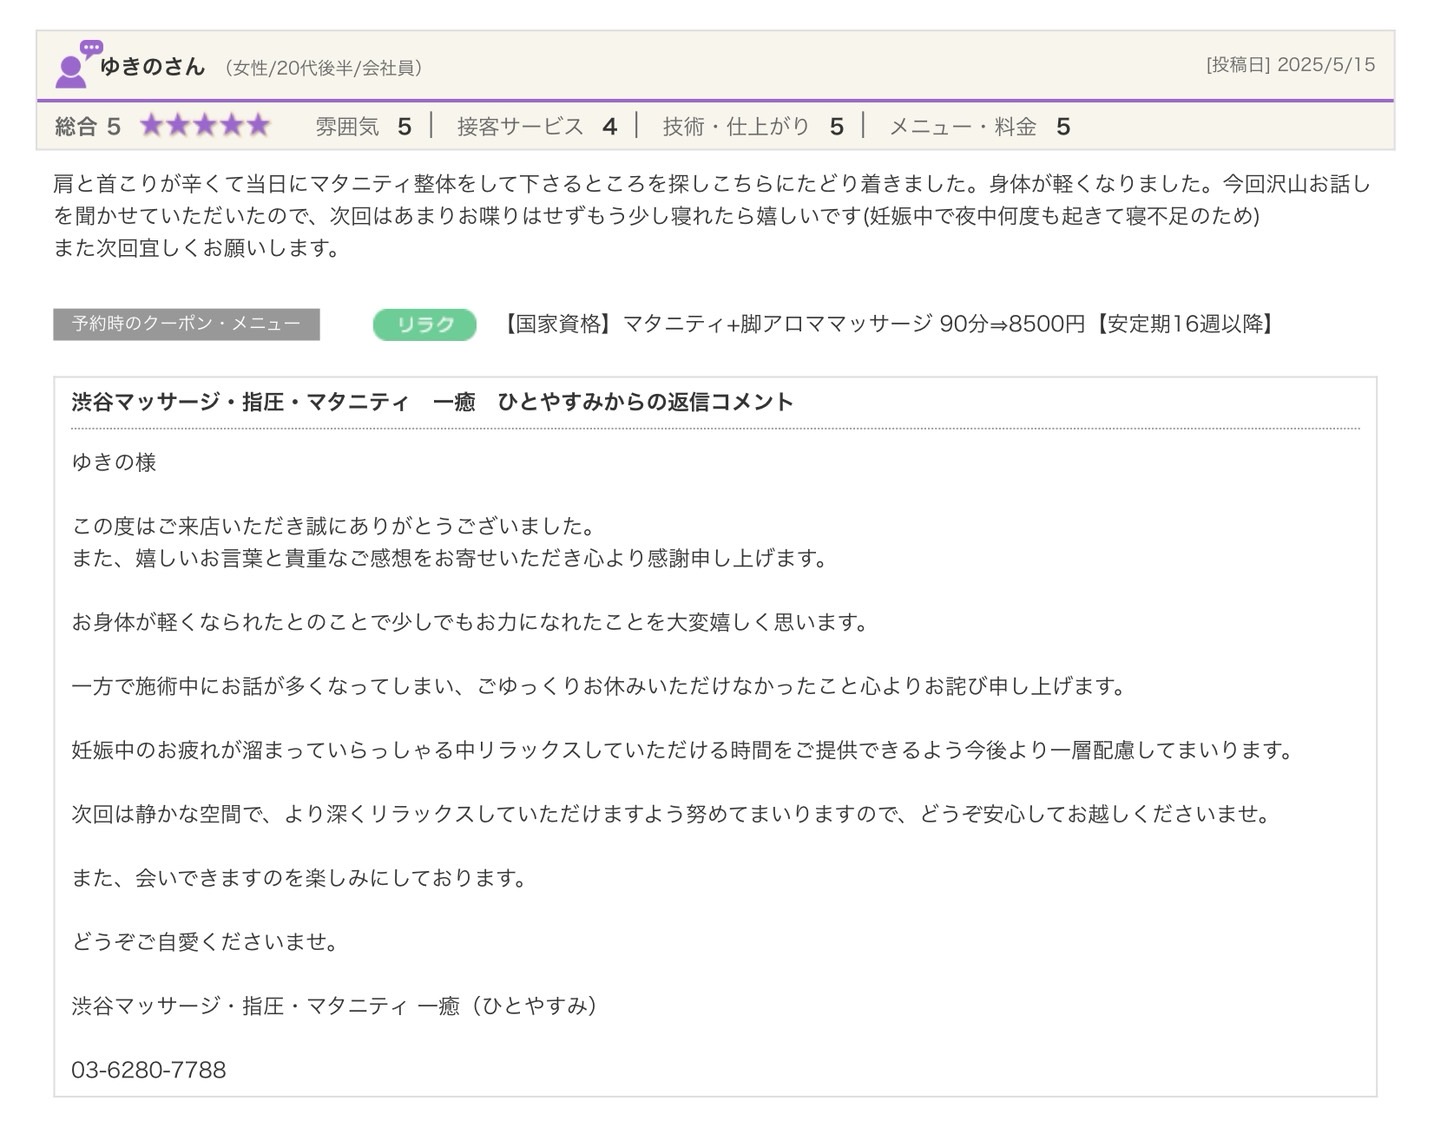
Task: Click the 接客サービス 4 rating
Action: pos(537,126)
